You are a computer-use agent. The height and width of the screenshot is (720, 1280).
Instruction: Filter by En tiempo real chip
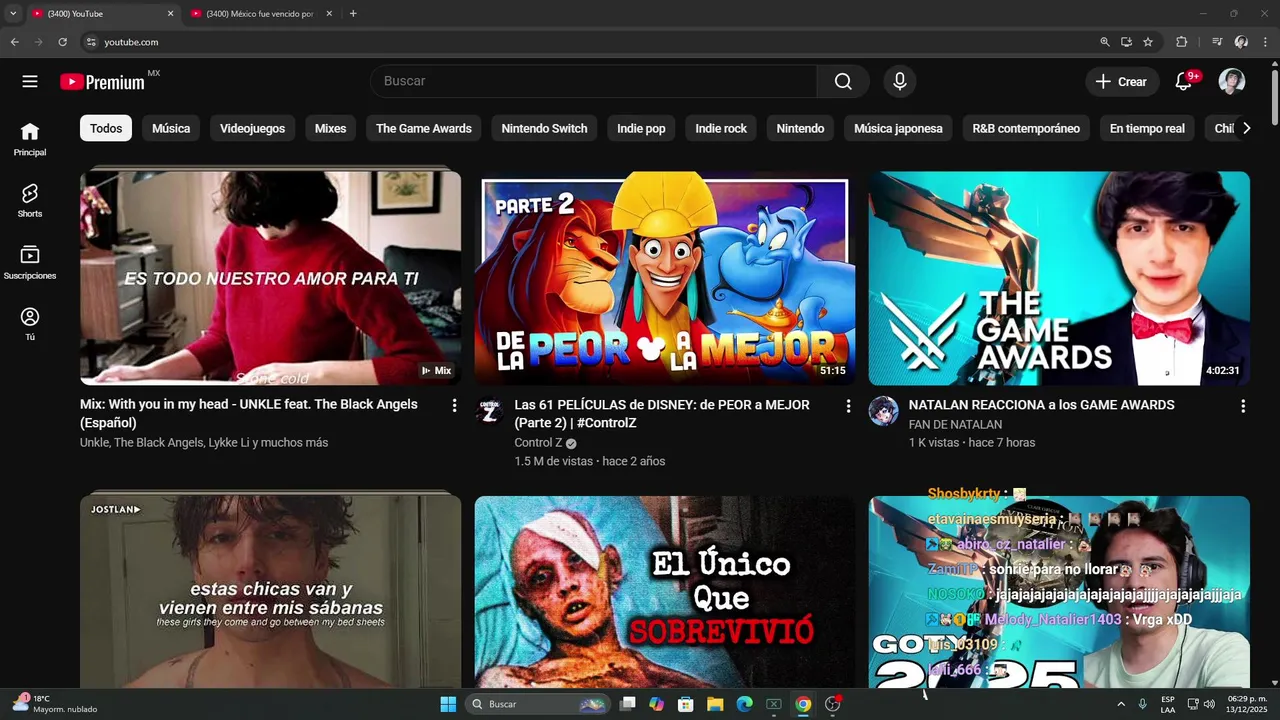[x=1147, y=128]
